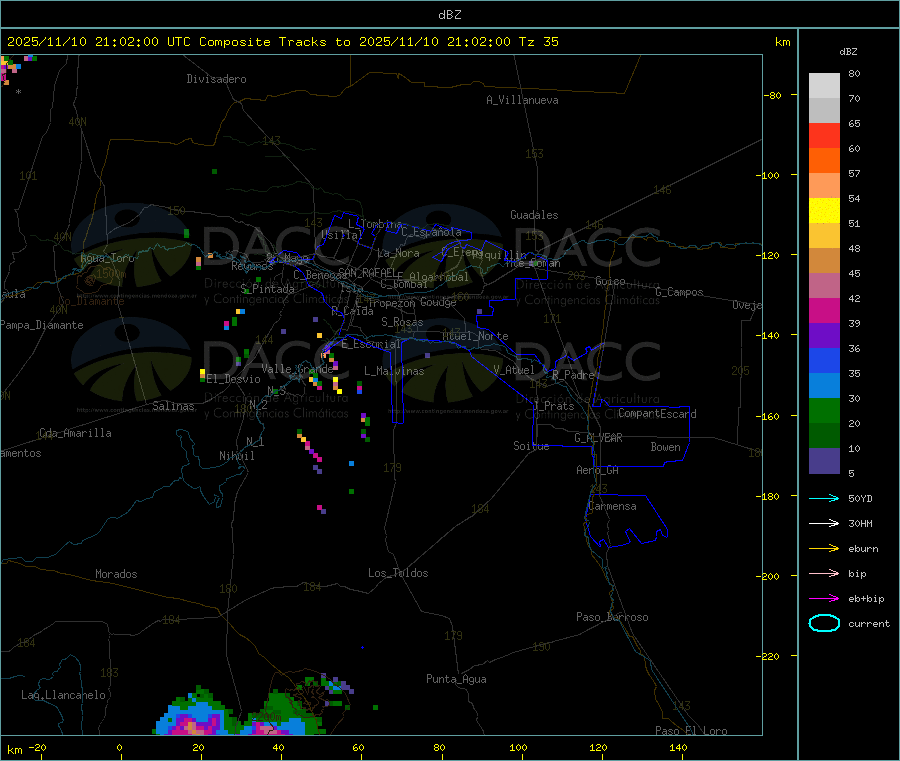
Task: Click the 'V_Atuel' map label
Action: (514, 370)
